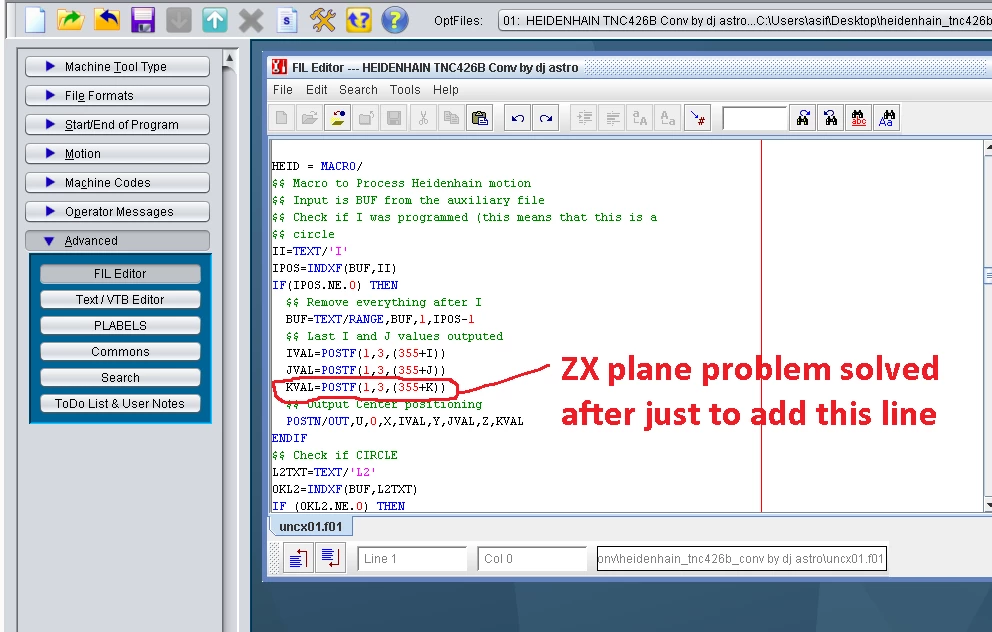
Task: Click the Commons button
Action: pos(120,352)
